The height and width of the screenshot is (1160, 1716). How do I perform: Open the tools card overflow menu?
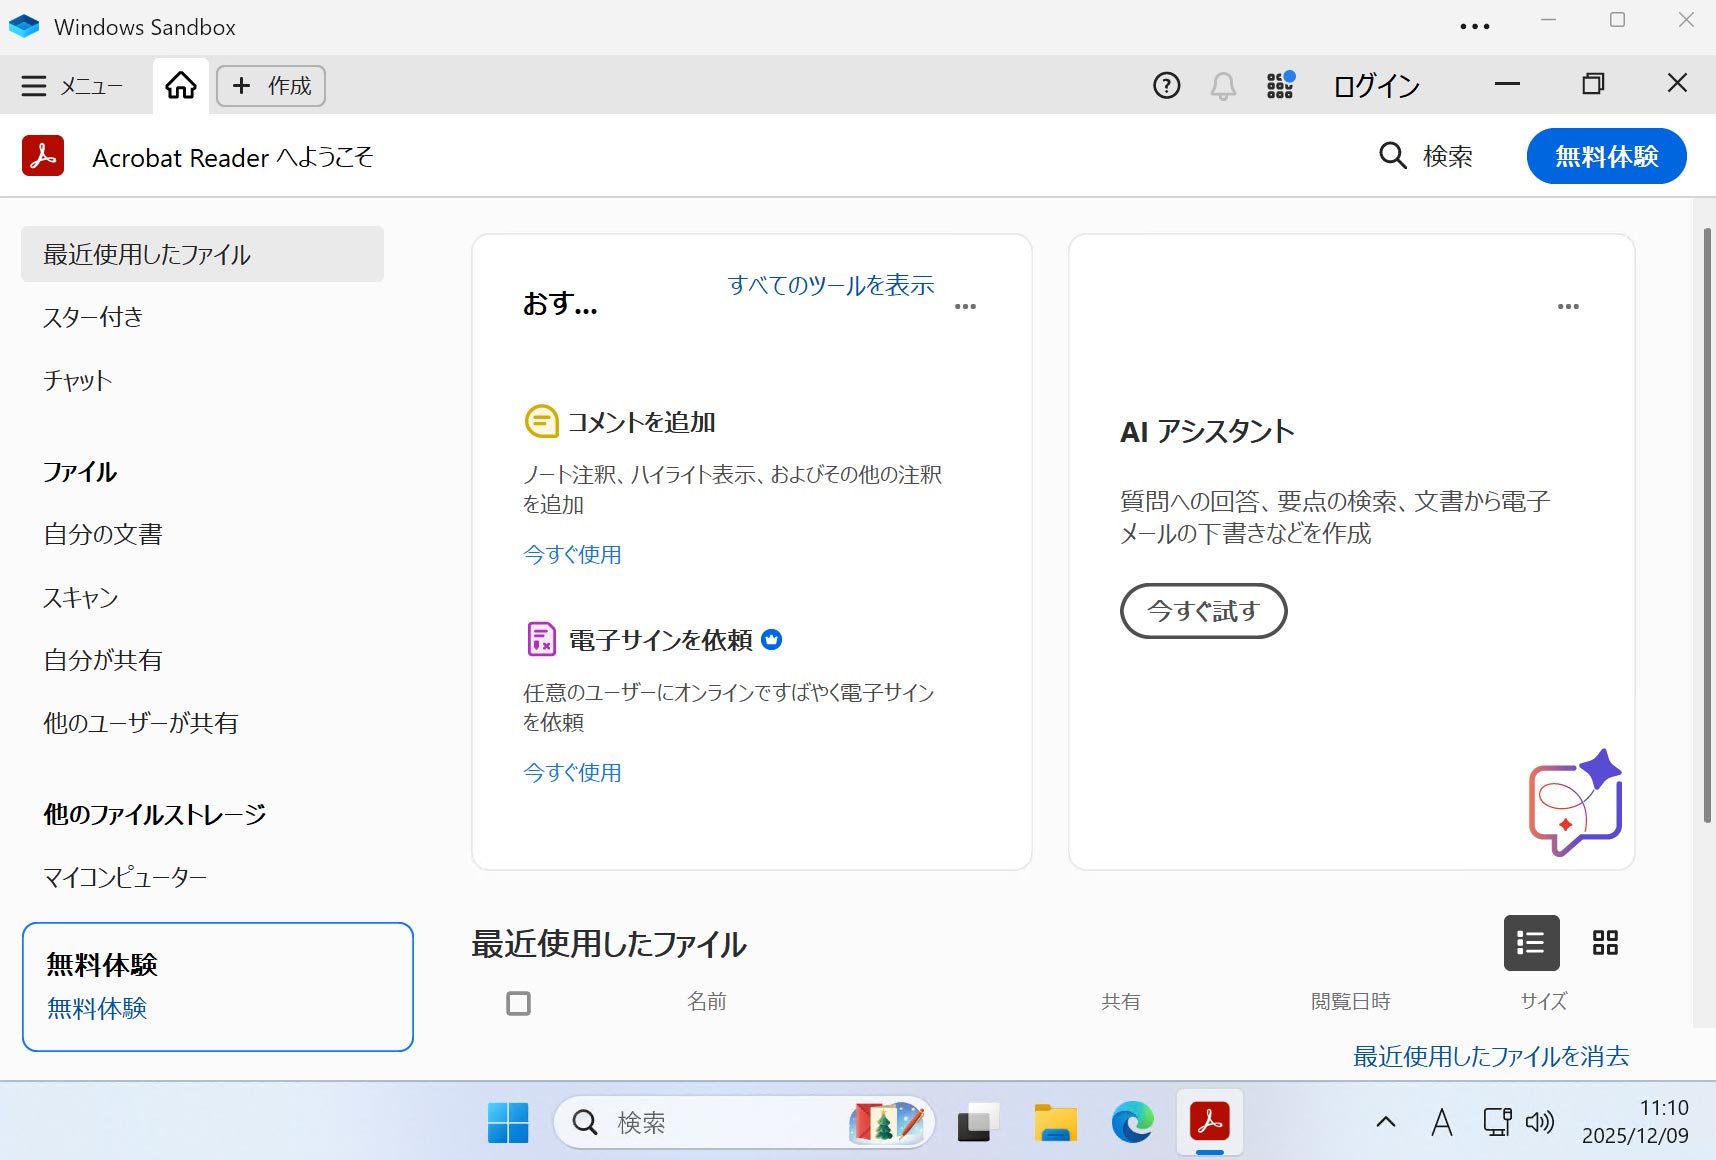[x=965, y=306]
